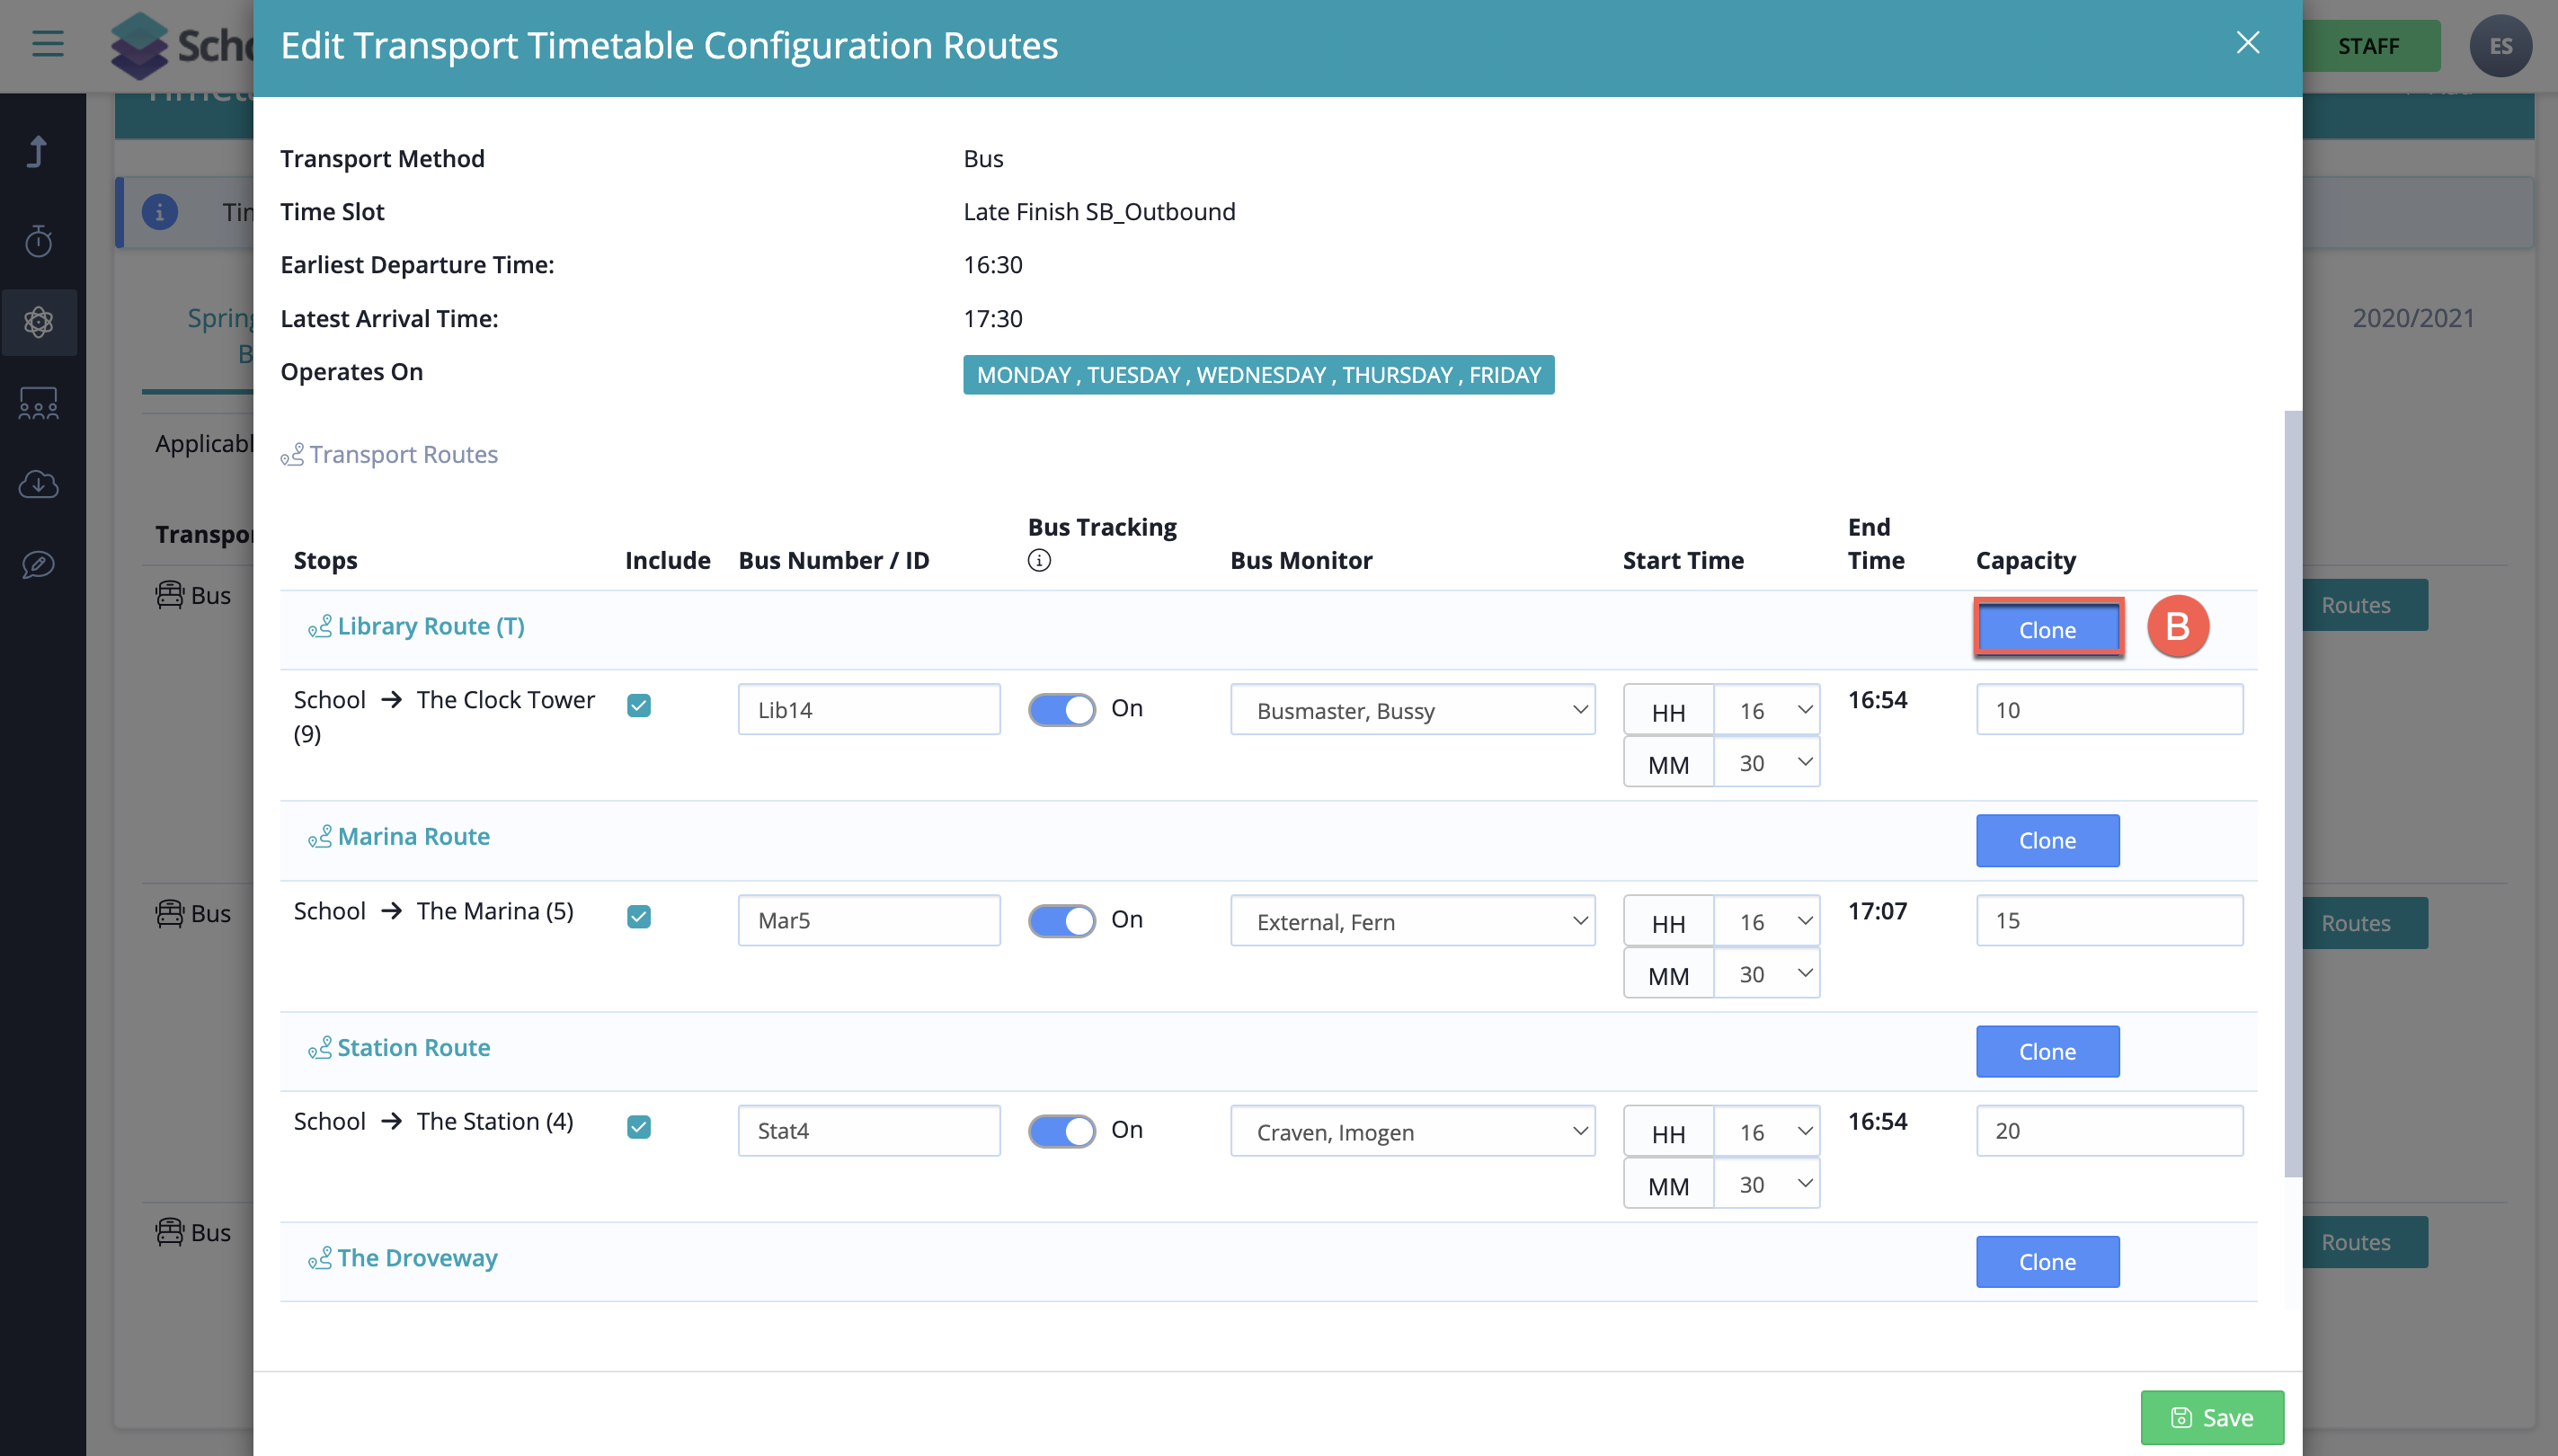Open the hour dropdown for Station route
This screenshot has width=2558, height=1456.
[1767, 1132]
